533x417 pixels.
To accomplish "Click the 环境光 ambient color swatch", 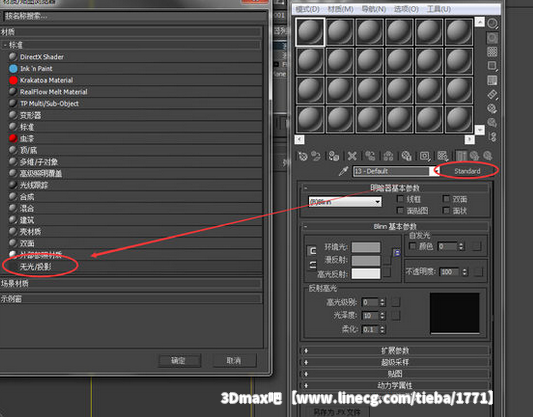I will click(x=366, y=247).
